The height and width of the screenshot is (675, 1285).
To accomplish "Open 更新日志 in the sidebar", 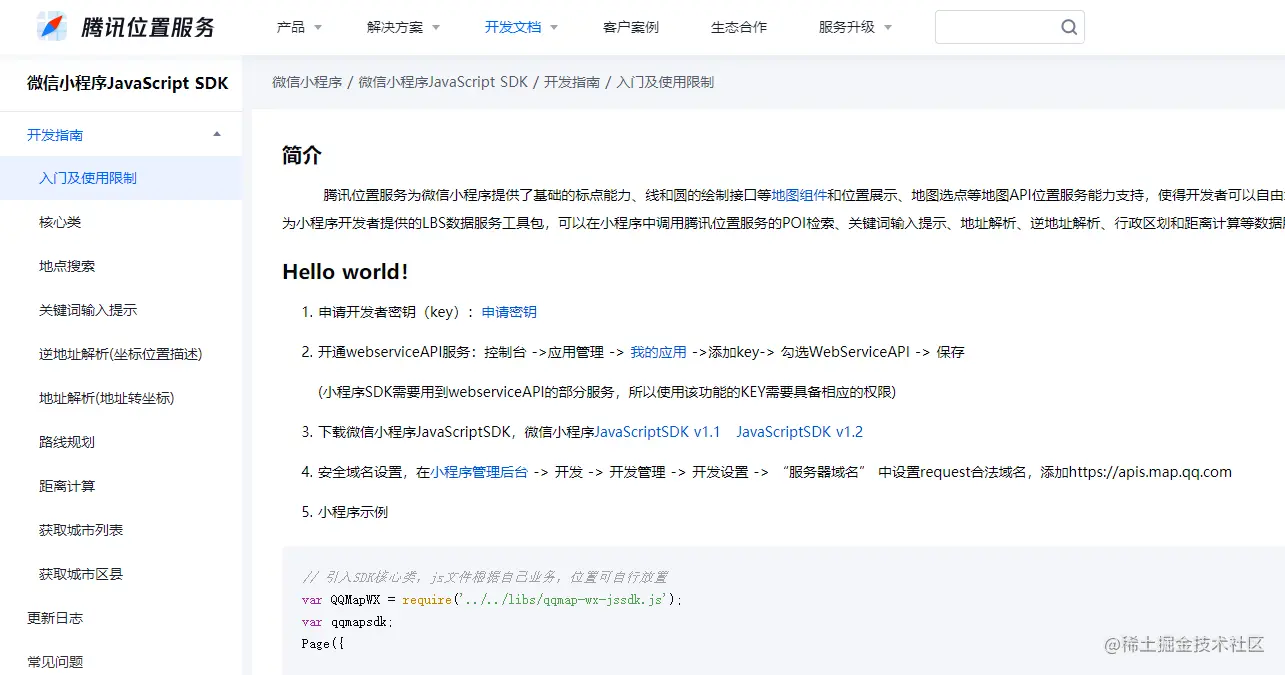I will [x=55, y=618].
